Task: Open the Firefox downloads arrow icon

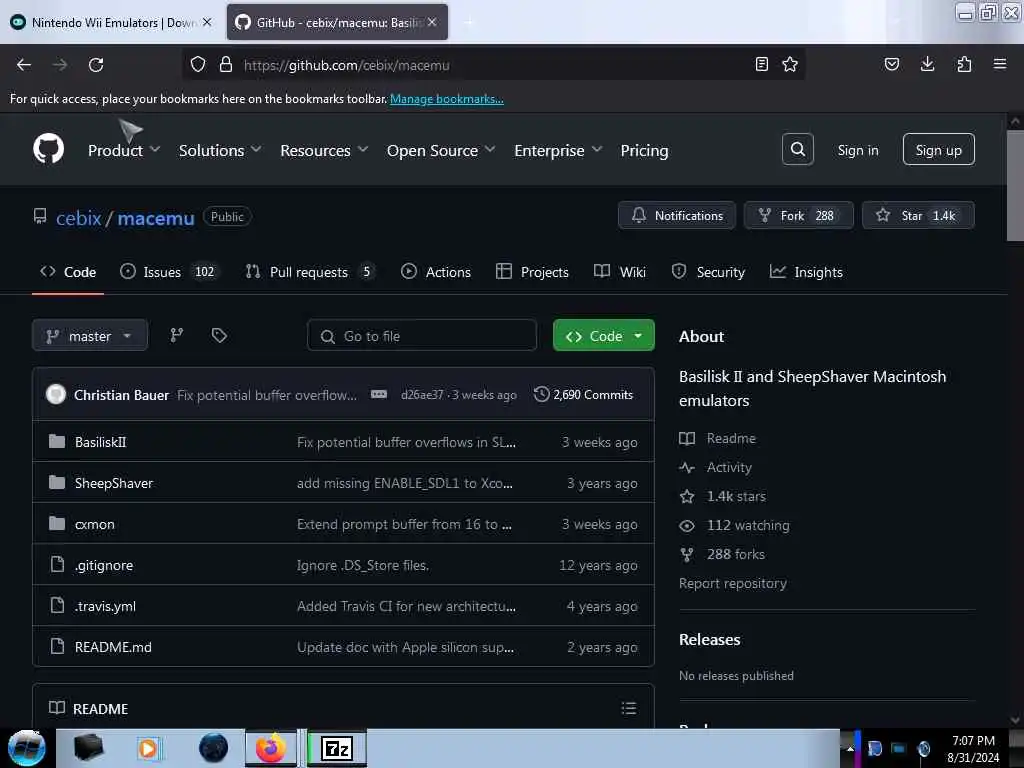Action: pyautogui.click(x=927, y=65)
